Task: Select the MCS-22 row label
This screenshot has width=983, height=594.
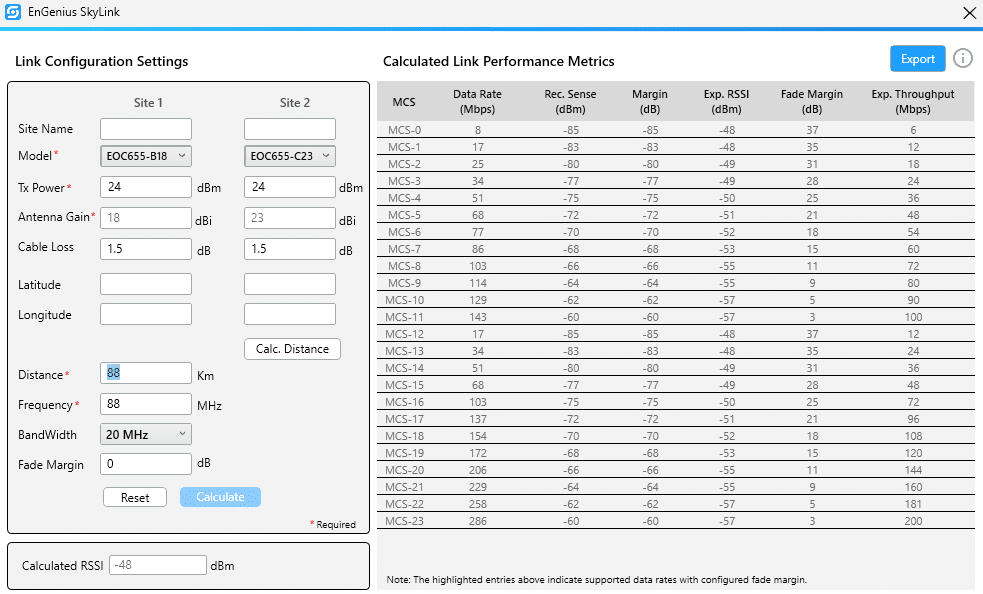Action: coord(404,504)
